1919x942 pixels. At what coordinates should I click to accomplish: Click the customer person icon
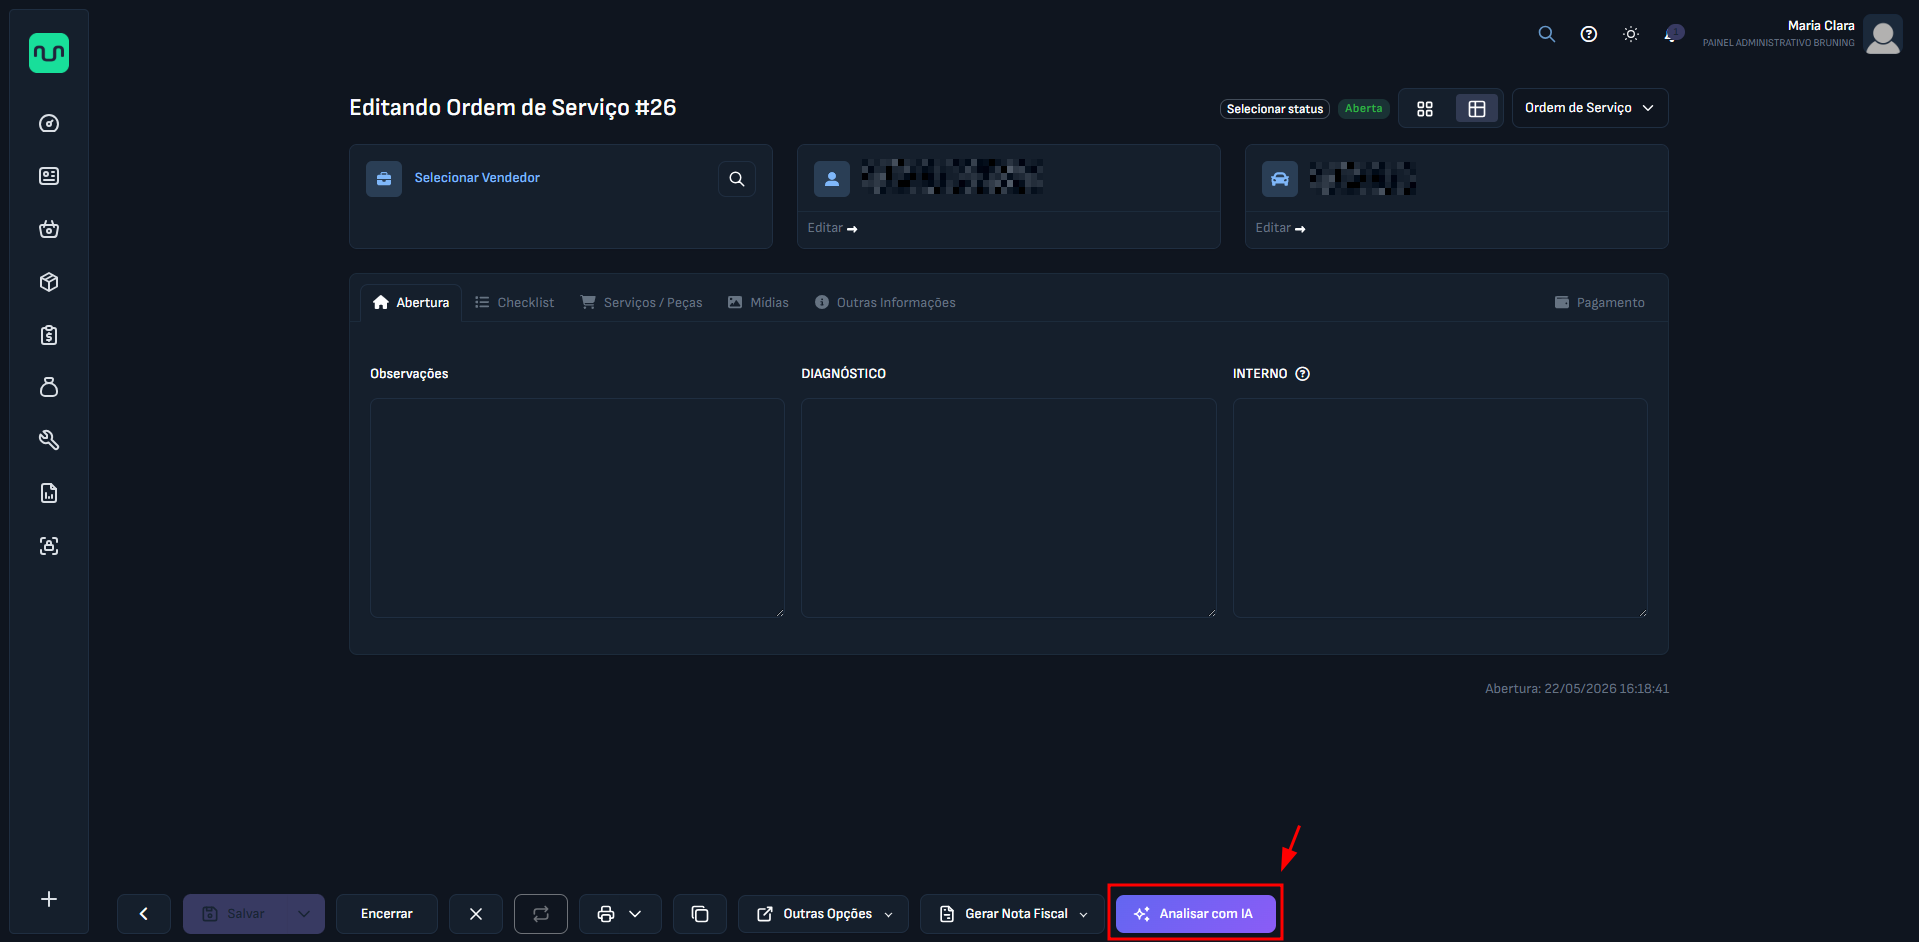[832, 179]
